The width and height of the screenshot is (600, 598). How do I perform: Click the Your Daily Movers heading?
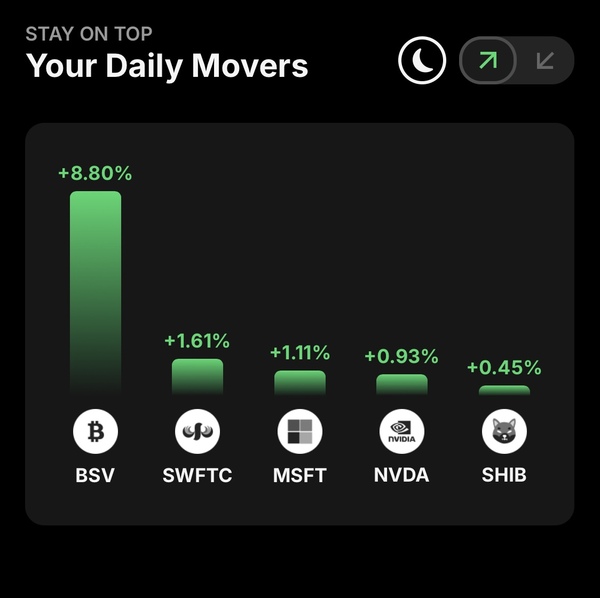[x=167, y=66]
